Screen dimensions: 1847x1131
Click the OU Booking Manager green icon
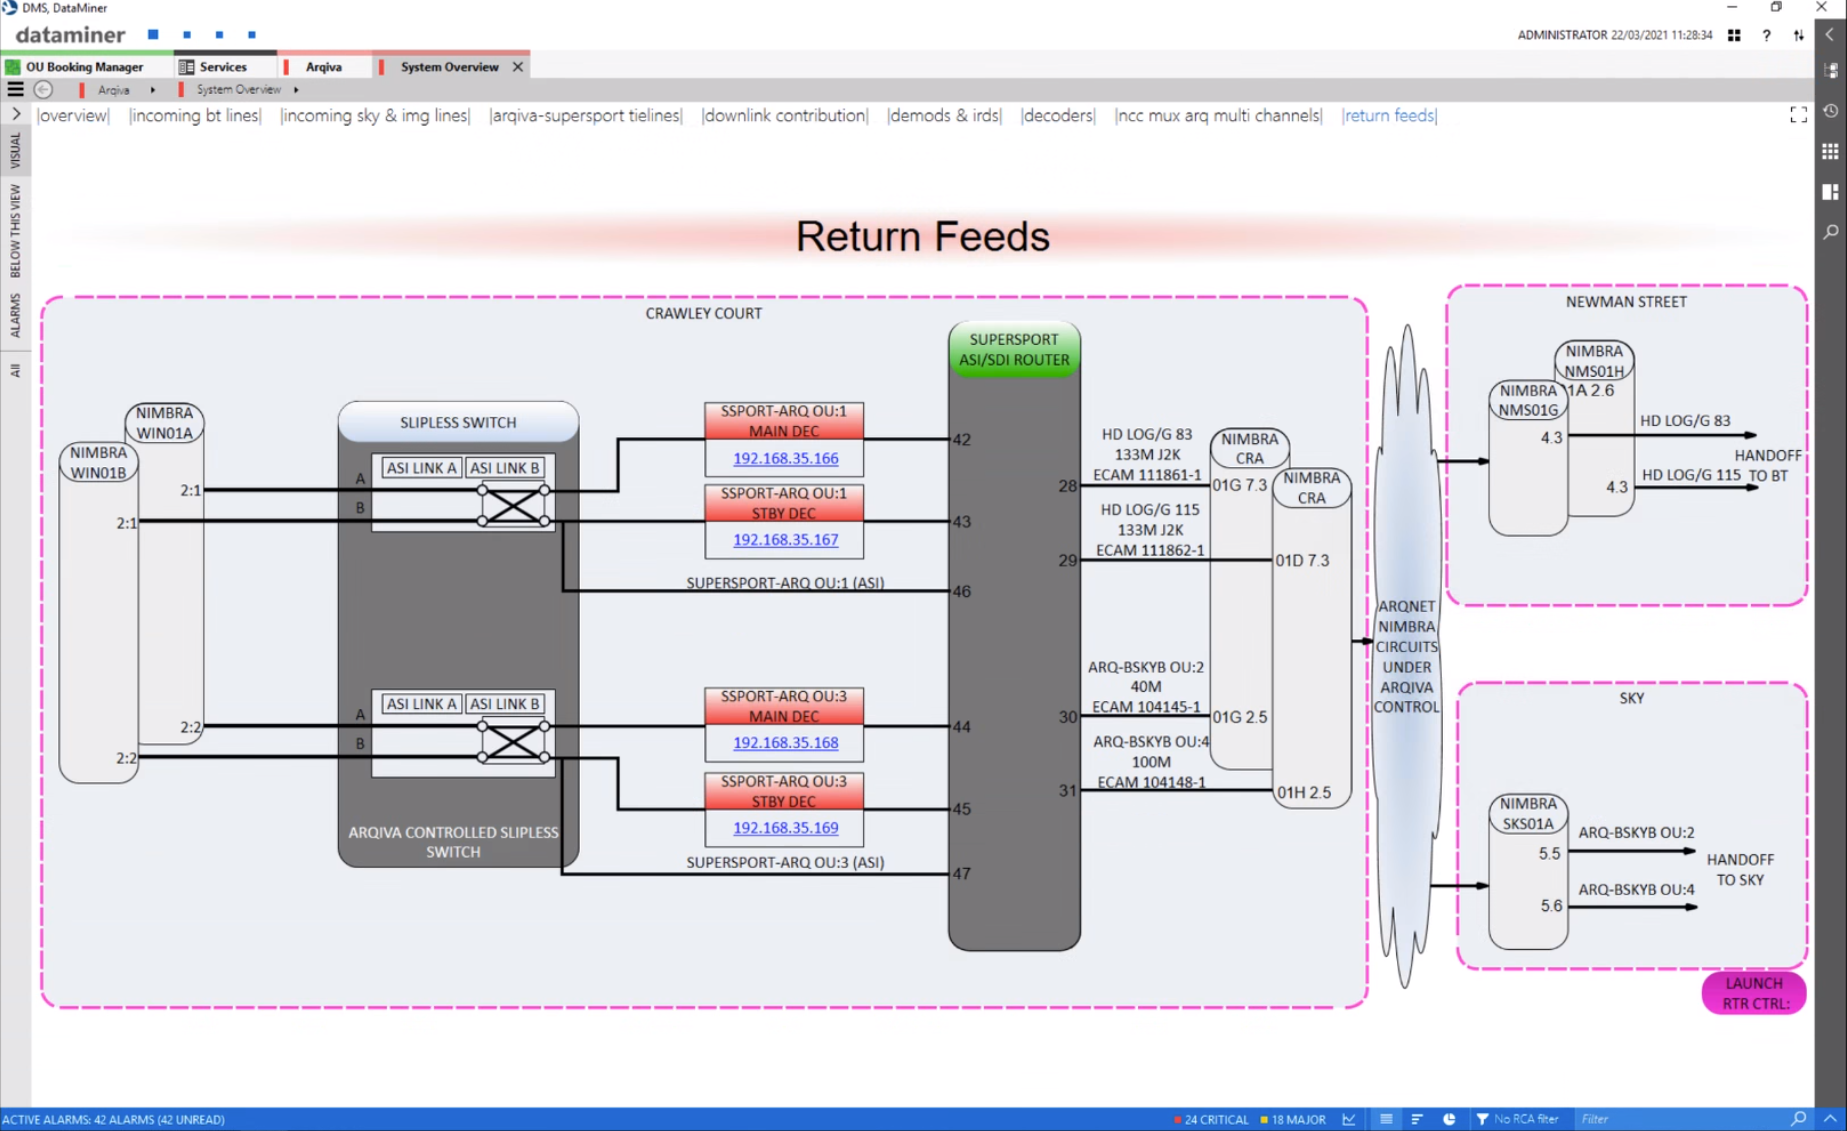pyautogui.click(x=13, y=67)
